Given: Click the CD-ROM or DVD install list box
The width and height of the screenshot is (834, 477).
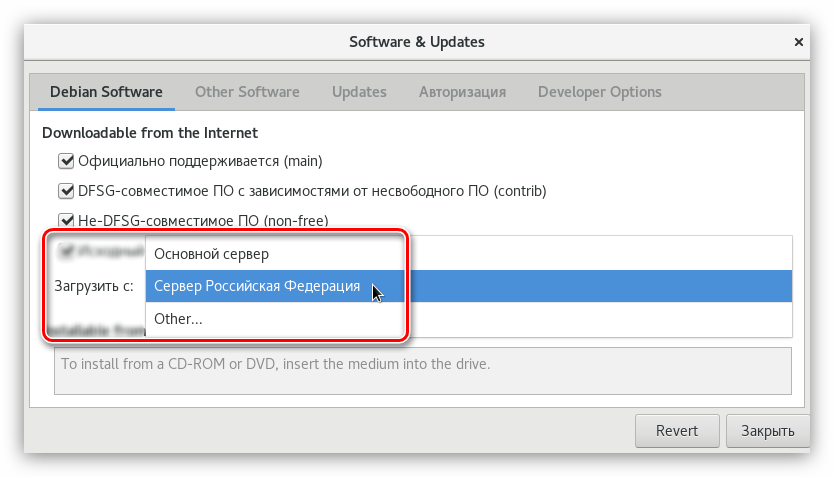Looking at the screenshot, I should pos(423,370).
